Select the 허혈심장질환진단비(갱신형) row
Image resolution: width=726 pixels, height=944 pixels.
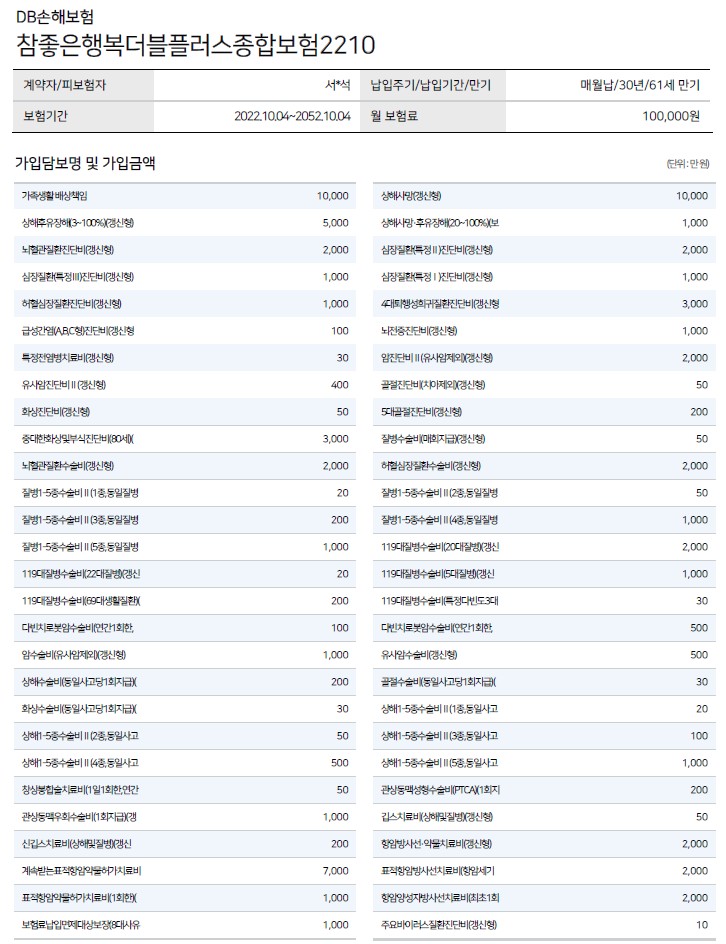tap(185, 304)
